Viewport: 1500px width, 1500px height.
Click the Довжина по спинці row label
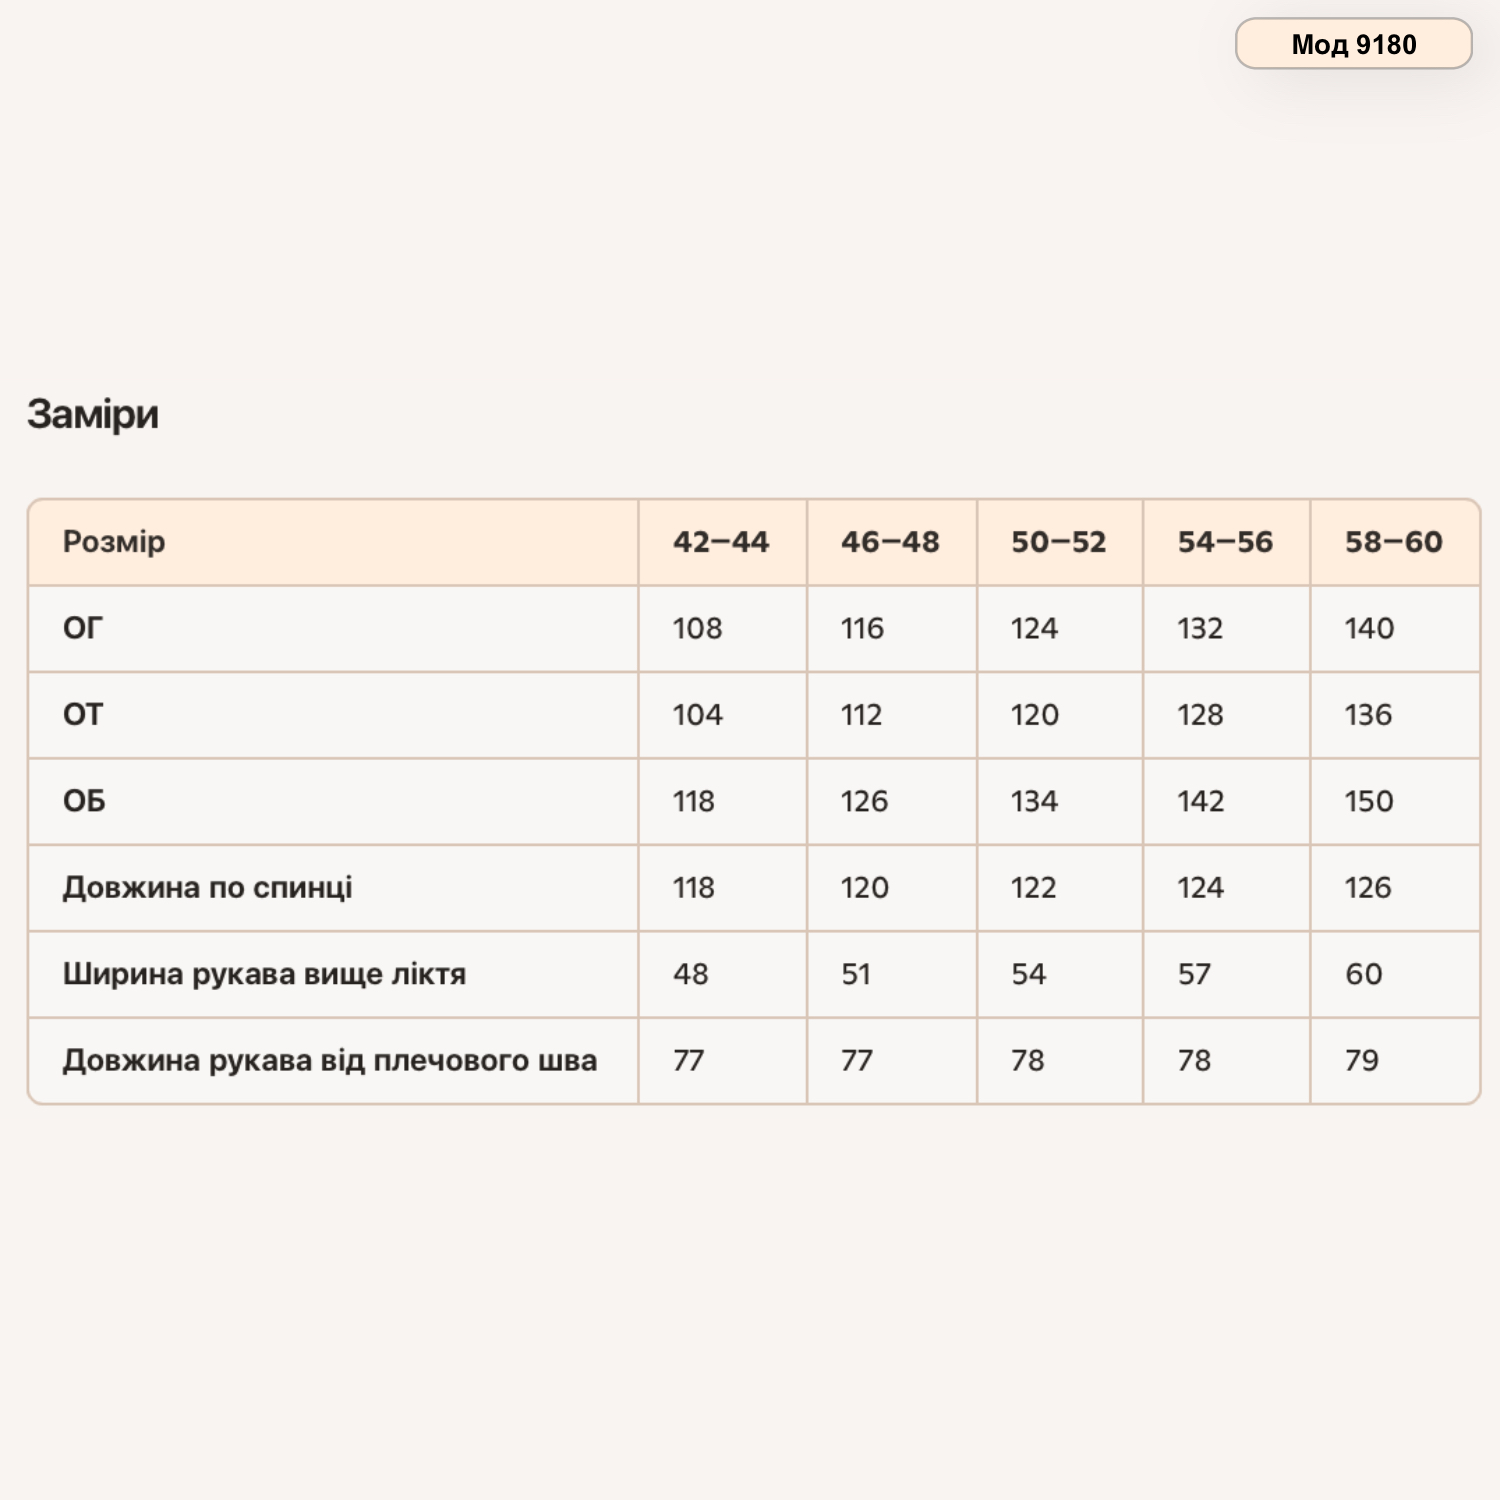208,887
